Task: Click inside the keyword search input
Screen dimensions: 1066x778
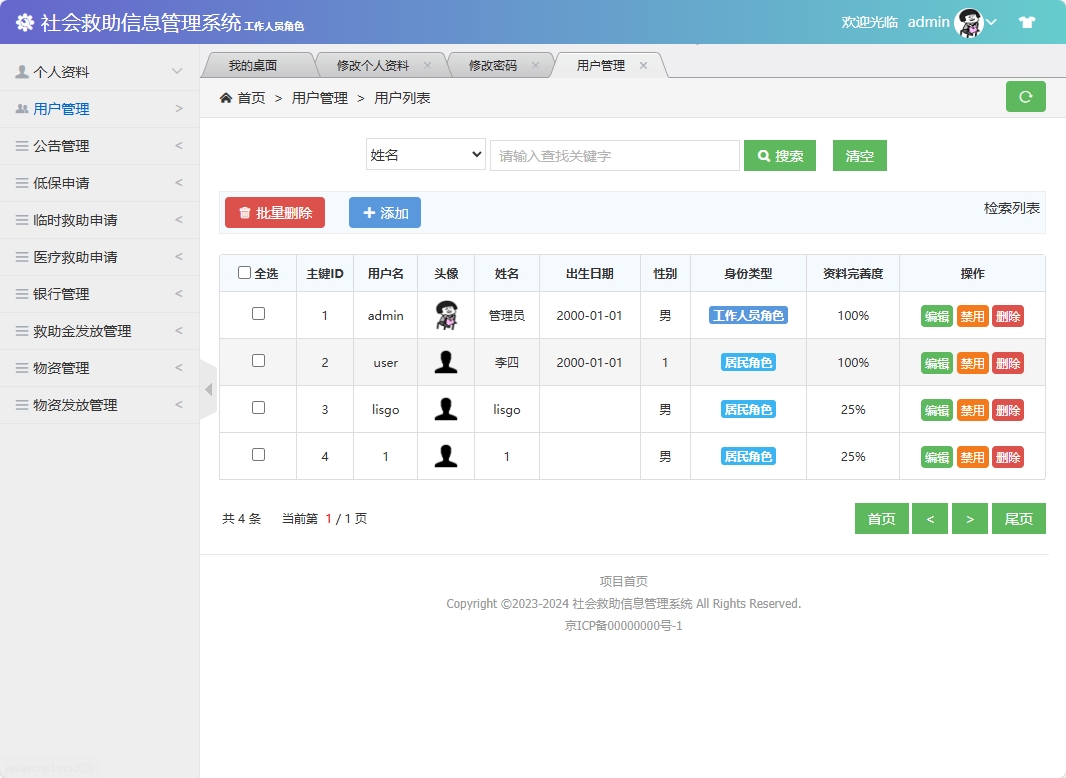Action: pyautogui.click(x=614, y=155)
